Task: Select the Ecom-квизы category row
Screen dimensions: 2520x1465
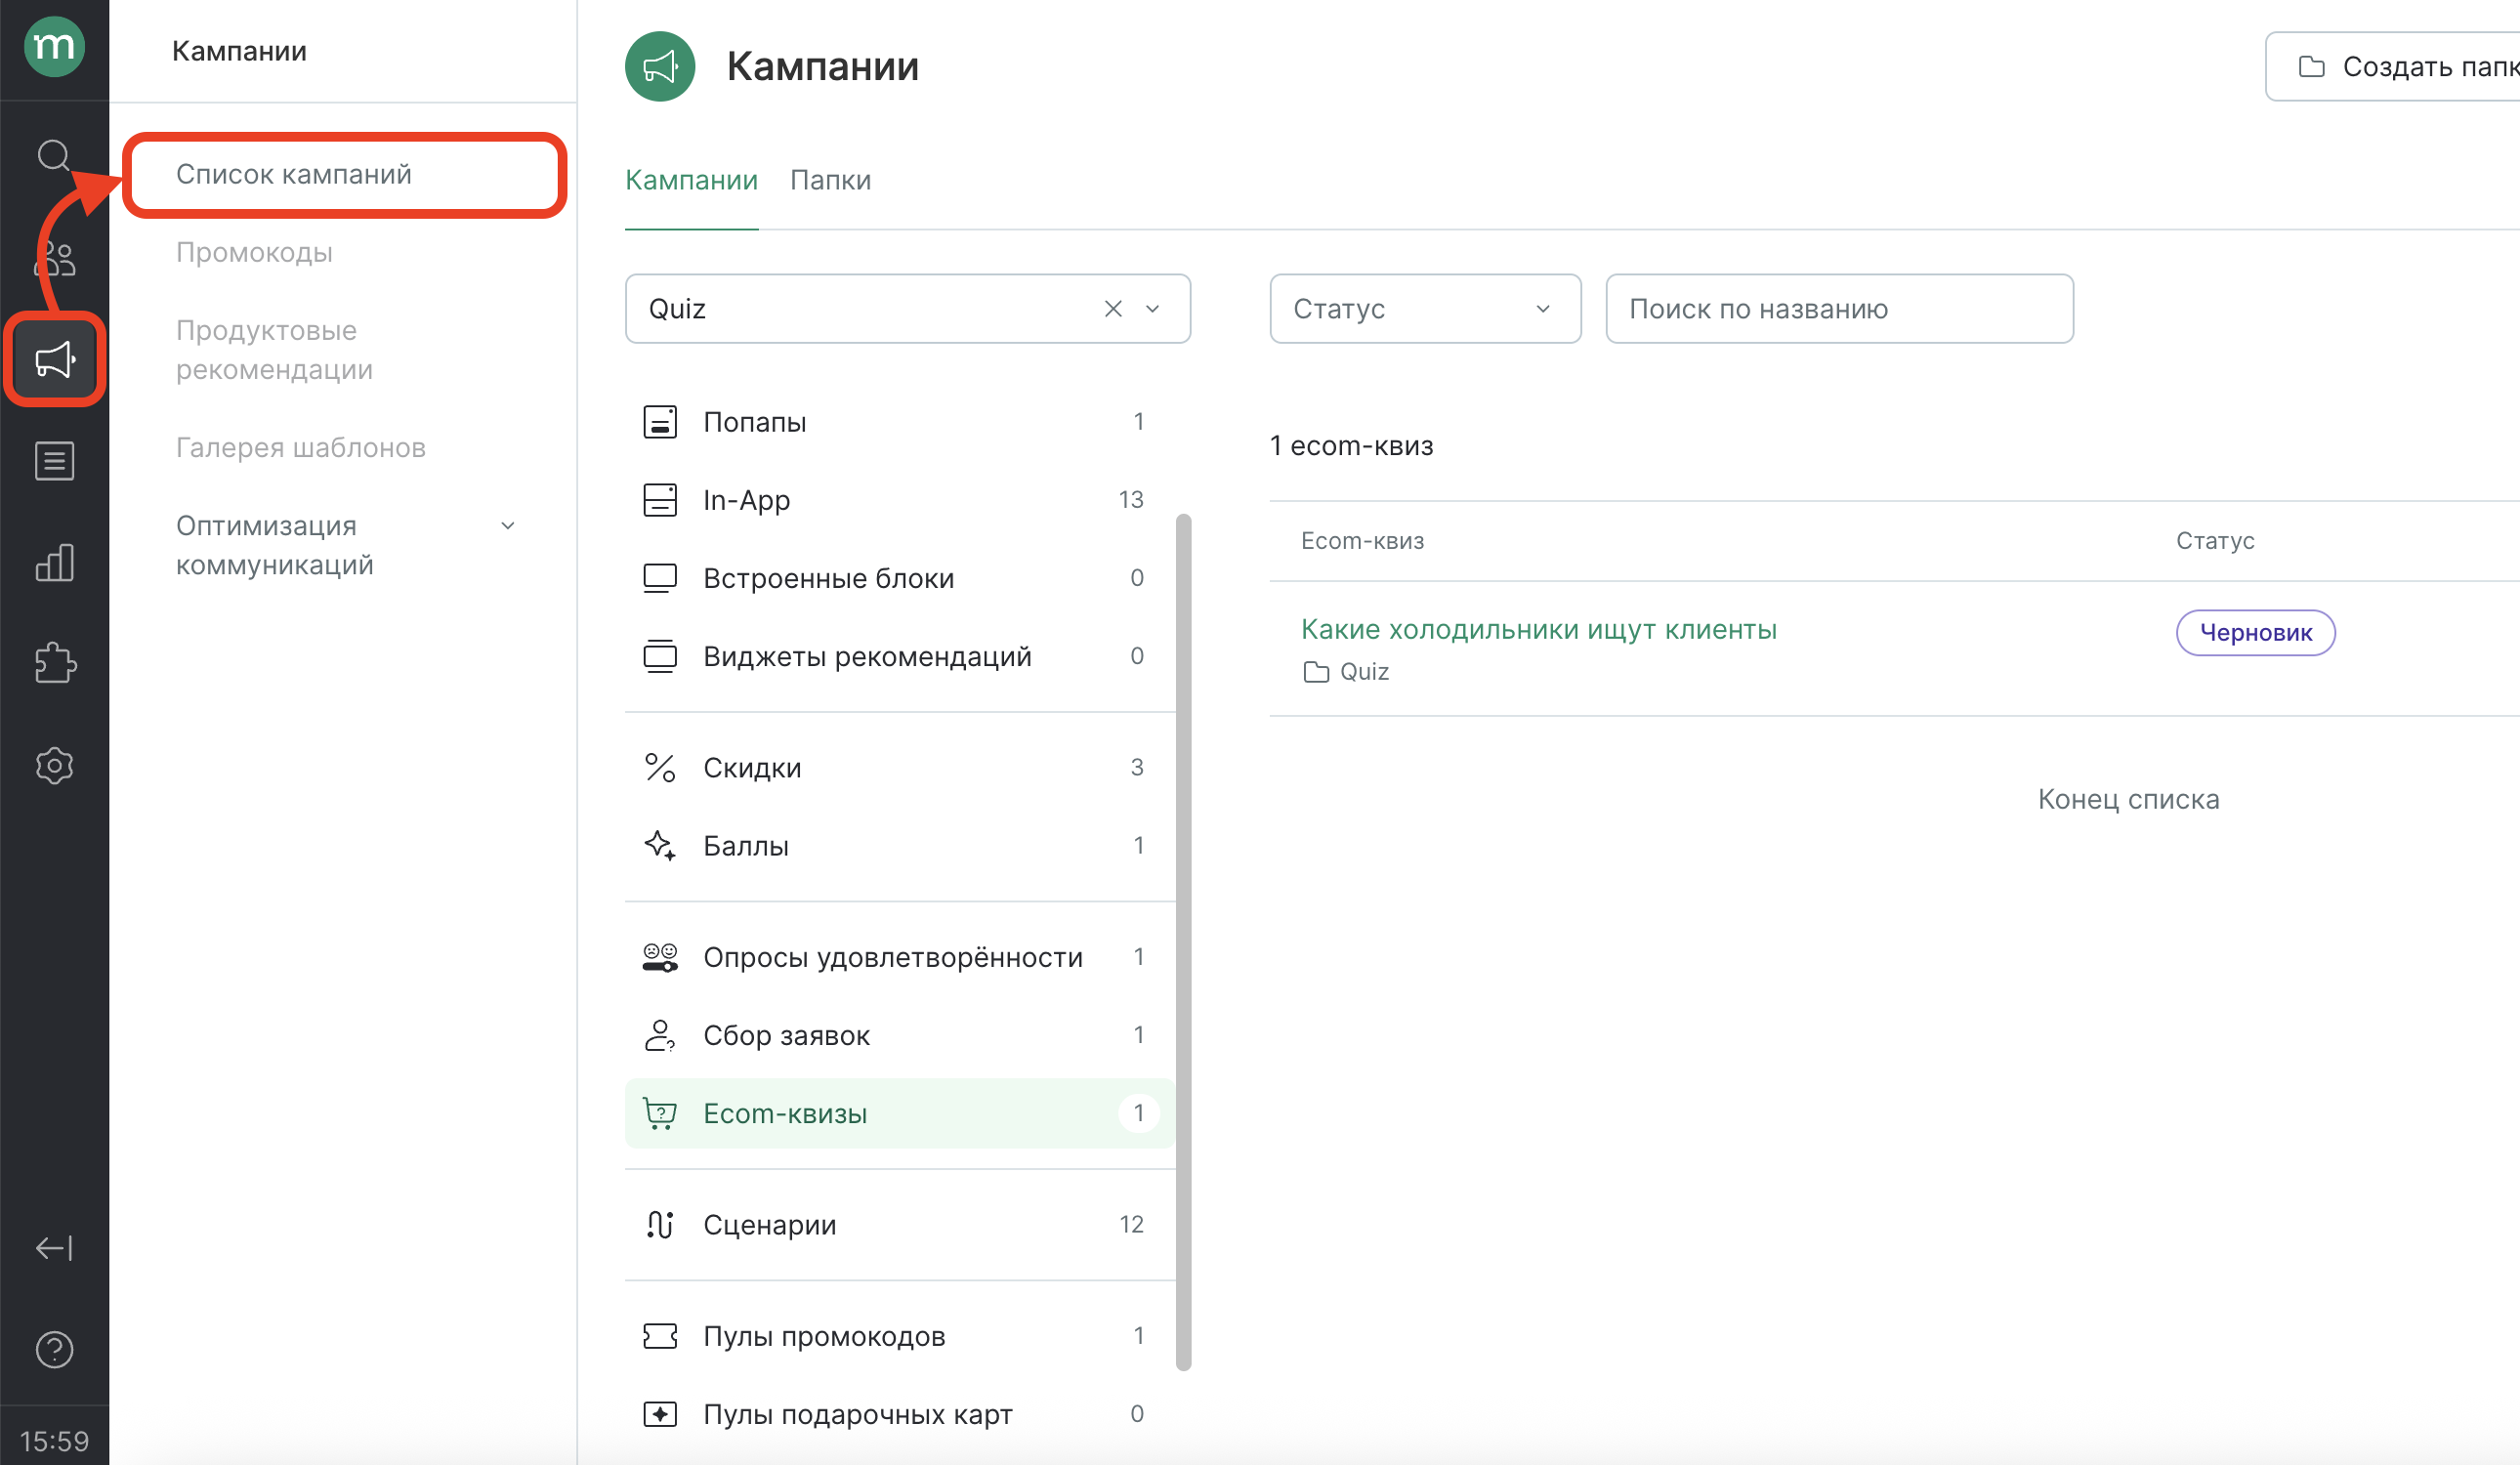Action: coord(900,1113)
